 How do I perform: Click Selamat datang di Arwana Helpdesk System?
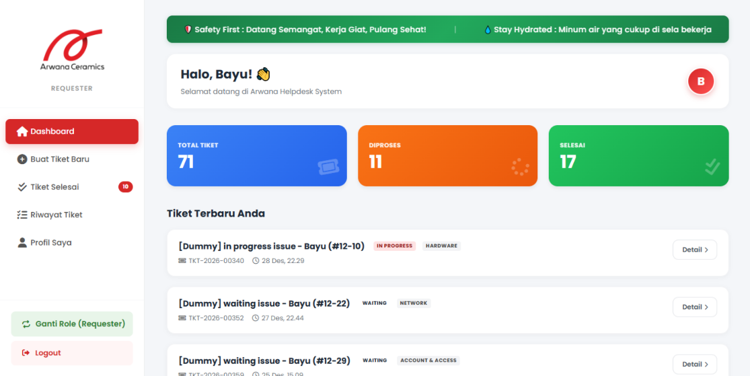[x=261, y=91]
